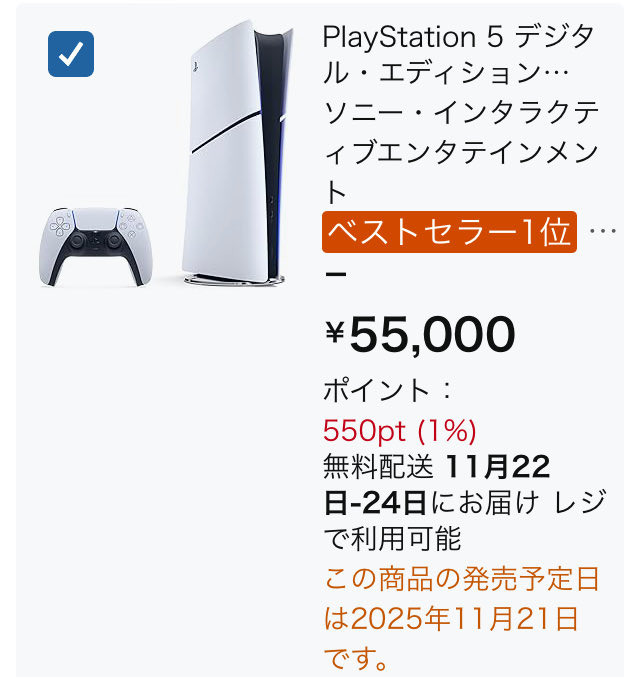Open the PlayStation 5 デジタル・エディション title link
640x677 pixels.
[458, 56]
